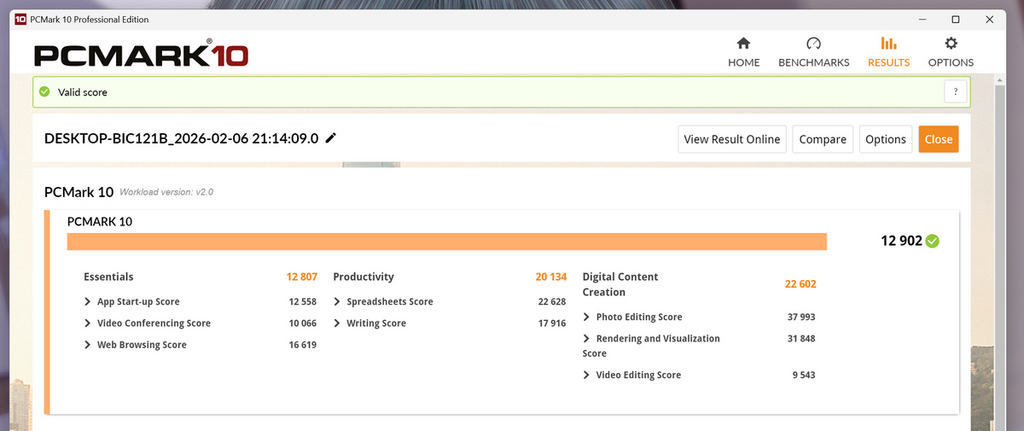Click the Compare button
Viewport: 1024px width, 431px height.
[823, 139]
